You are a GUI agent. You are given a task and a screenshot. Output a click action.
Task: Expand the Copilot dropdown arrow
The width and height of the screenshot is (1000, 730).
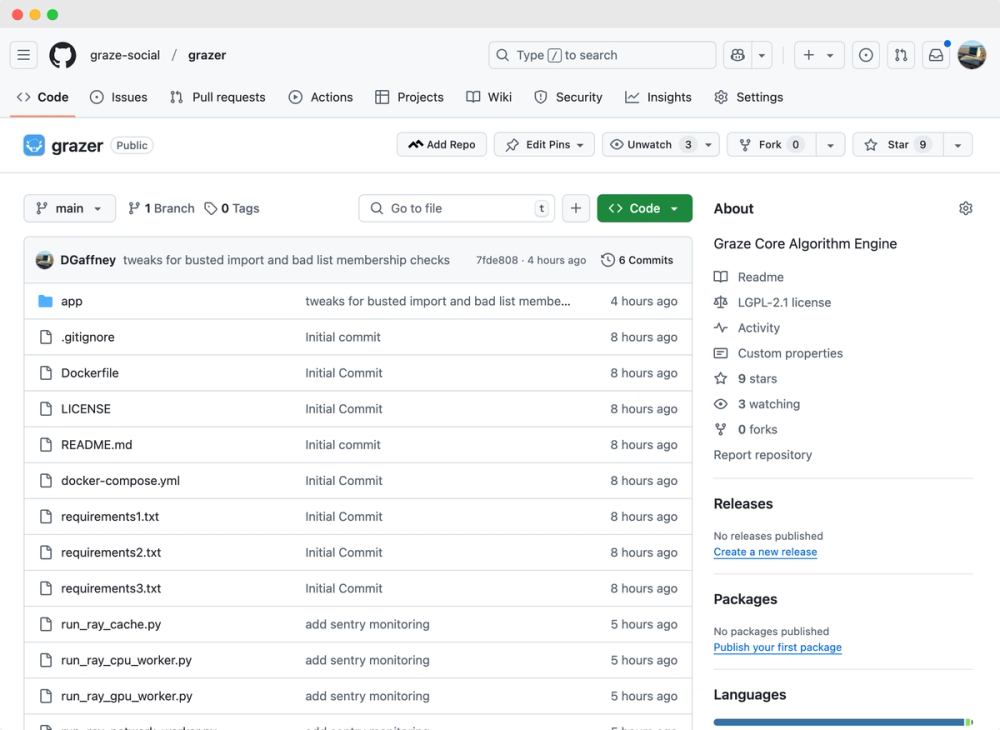click(761, 55)
